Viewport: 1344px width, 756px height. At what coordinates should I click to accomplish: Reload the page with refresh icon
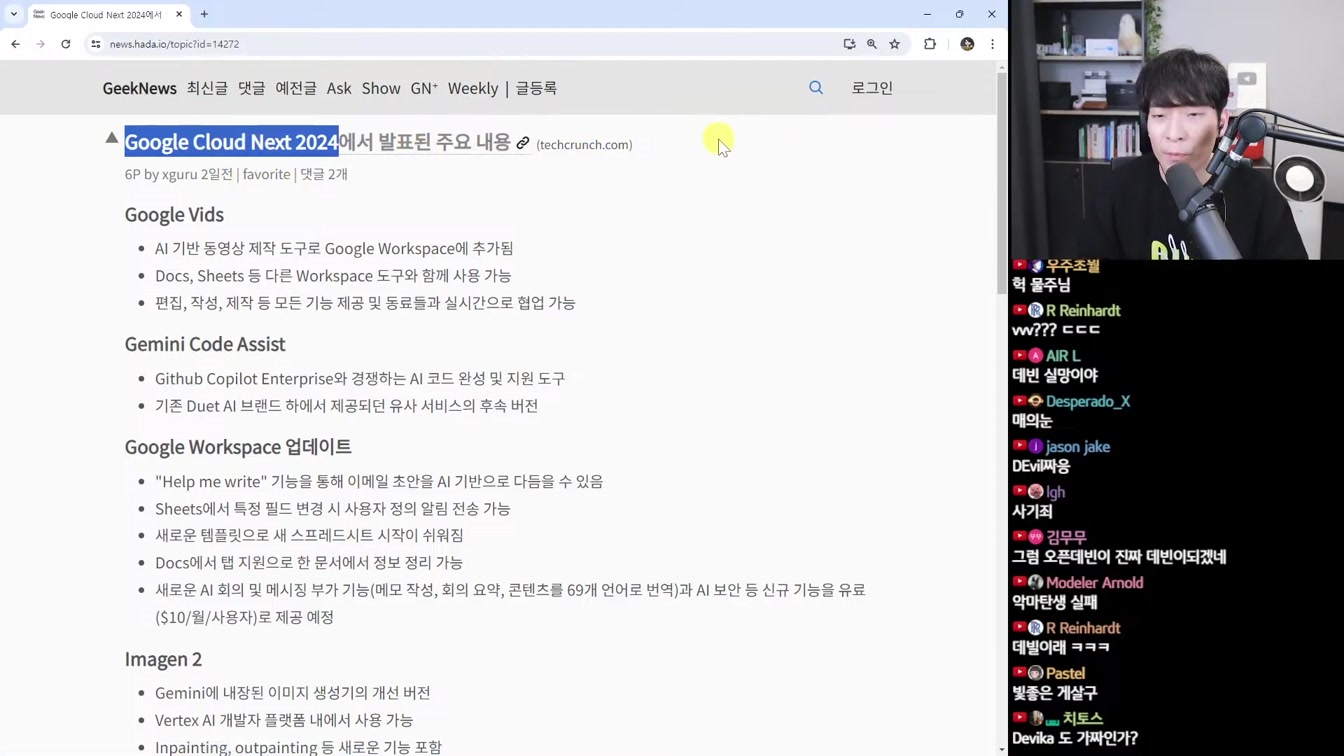tap(66, 44)
